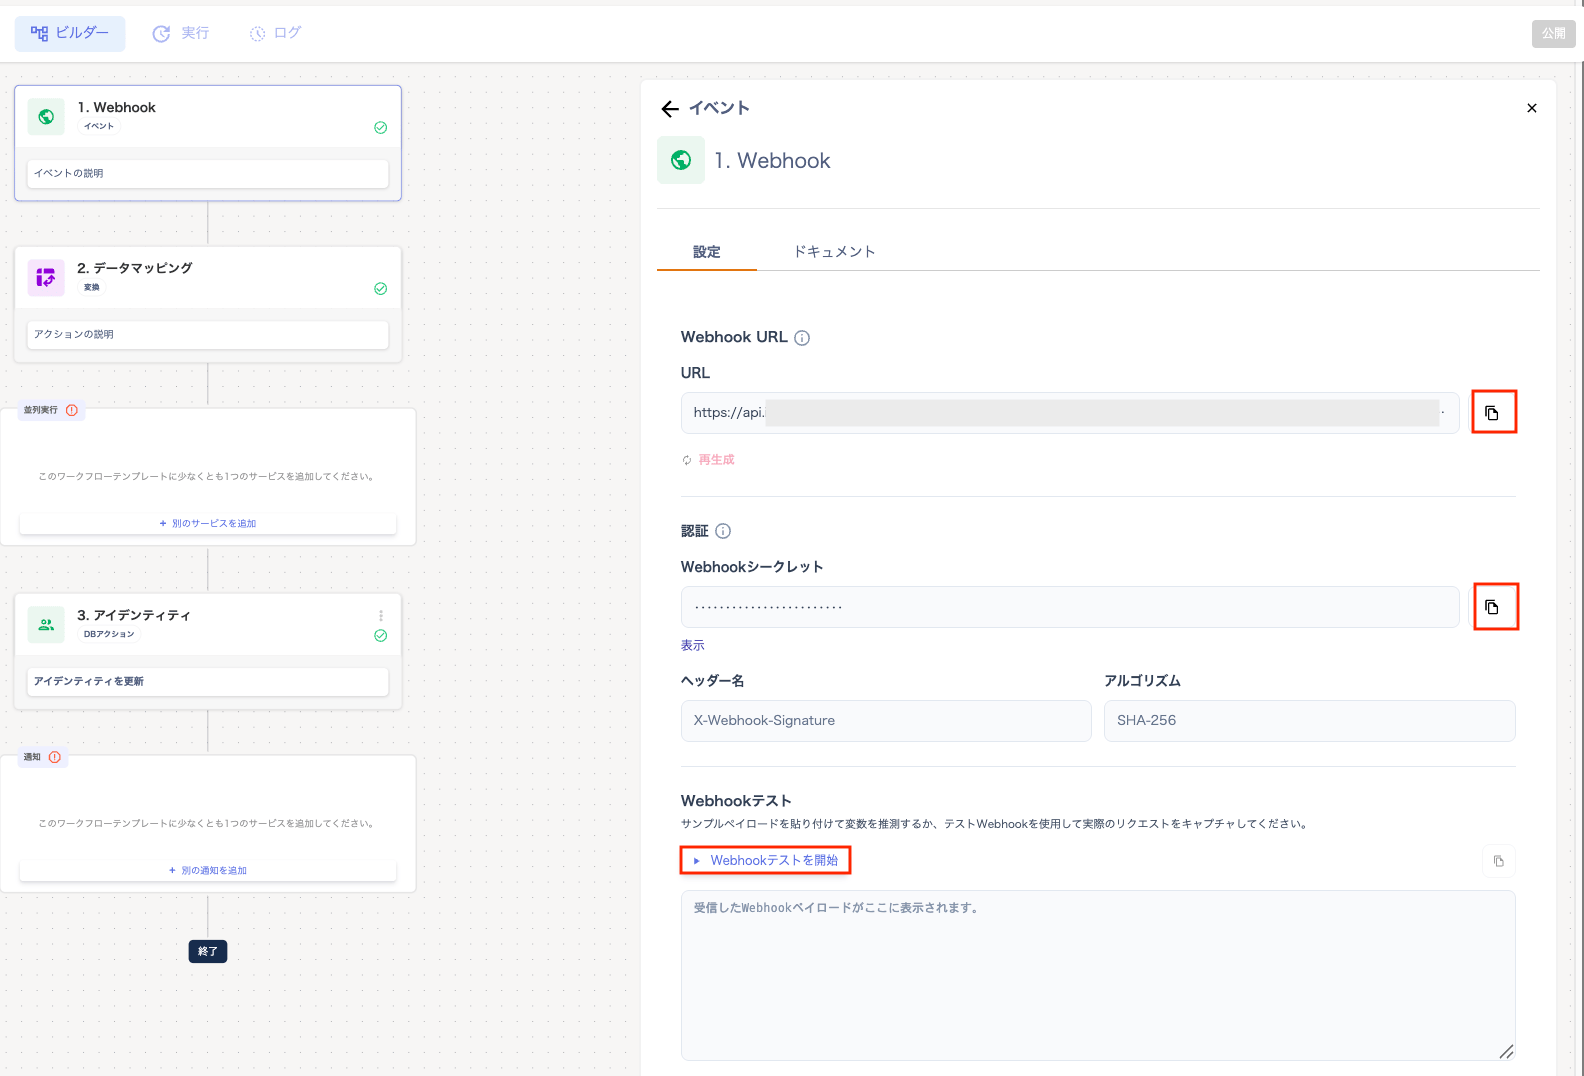The height and width of the screenshot is (1076, 1584).
Task: Click the 終了 end node
Action: pos(208,951)
